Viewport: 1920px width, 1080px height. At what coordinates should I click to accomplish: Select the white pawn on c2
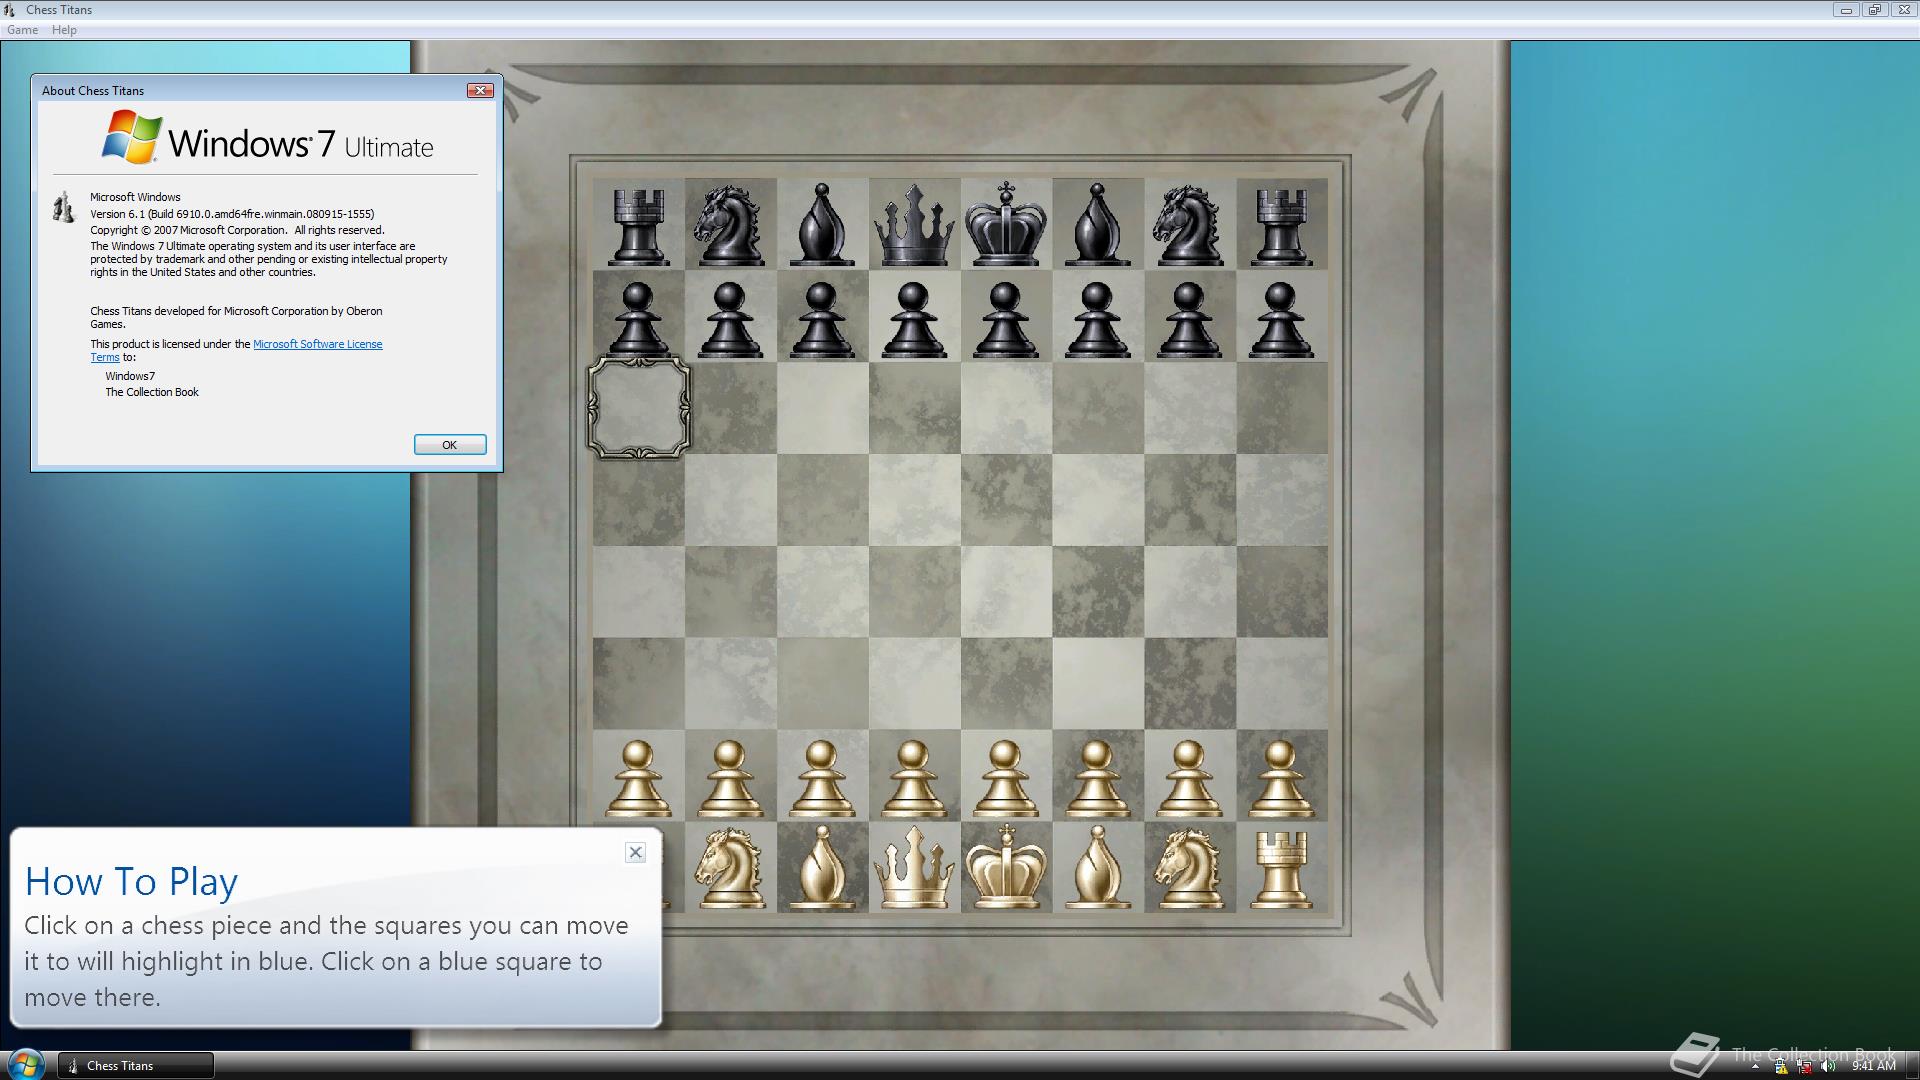pyautogui.click(x=822, y=778)
